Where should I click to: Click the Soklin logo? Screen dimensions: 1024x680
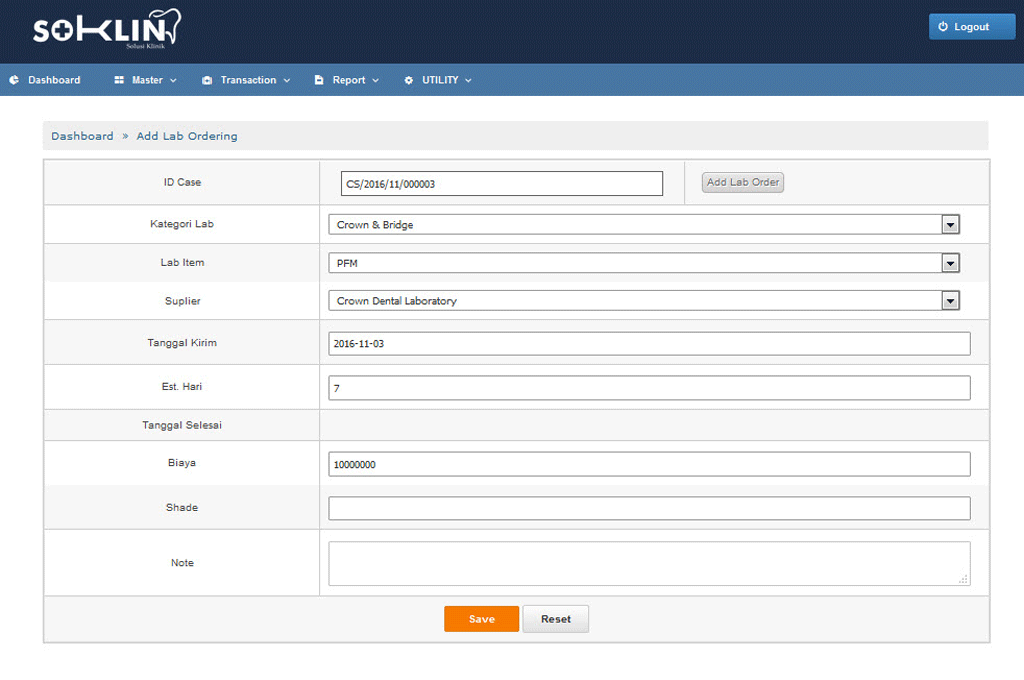(107, 30)
